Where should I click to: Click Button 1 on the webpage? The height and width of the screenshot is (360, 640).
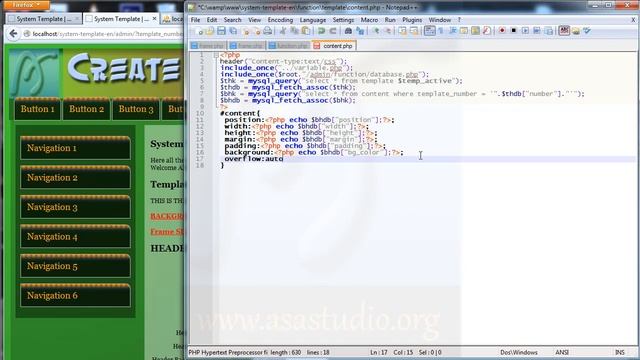[x=38, y=109]
